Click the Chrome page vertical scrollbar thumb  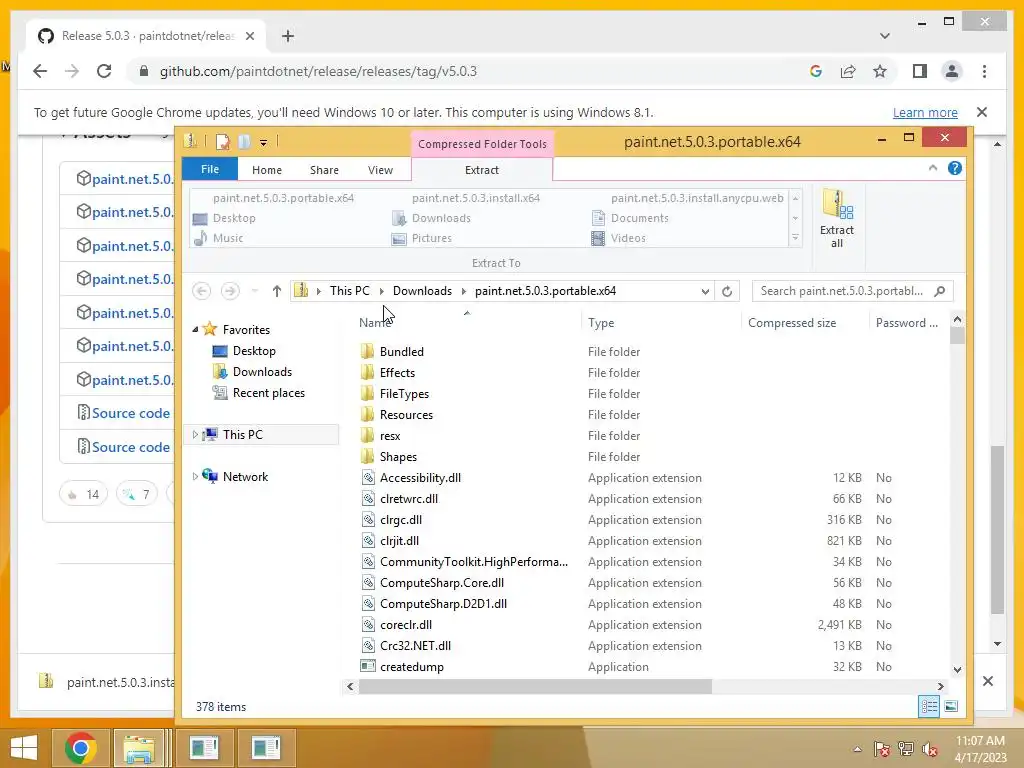click(x=997, y=529)
